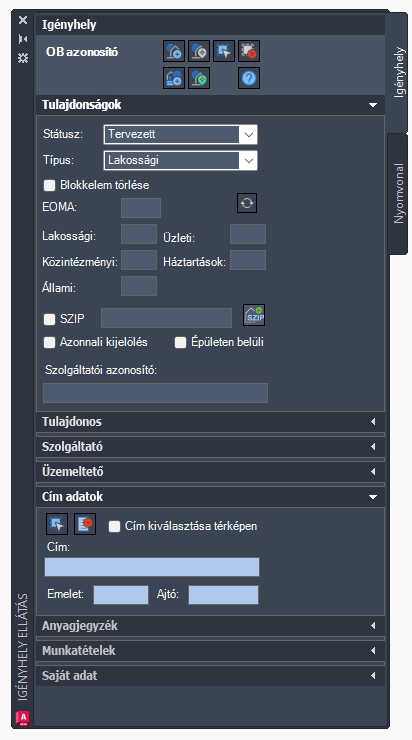The width and height of the screenshot is (412, 740).
Task: Click the Szolgáltatói azonosító input field
Action: click(x=155, y=393)
